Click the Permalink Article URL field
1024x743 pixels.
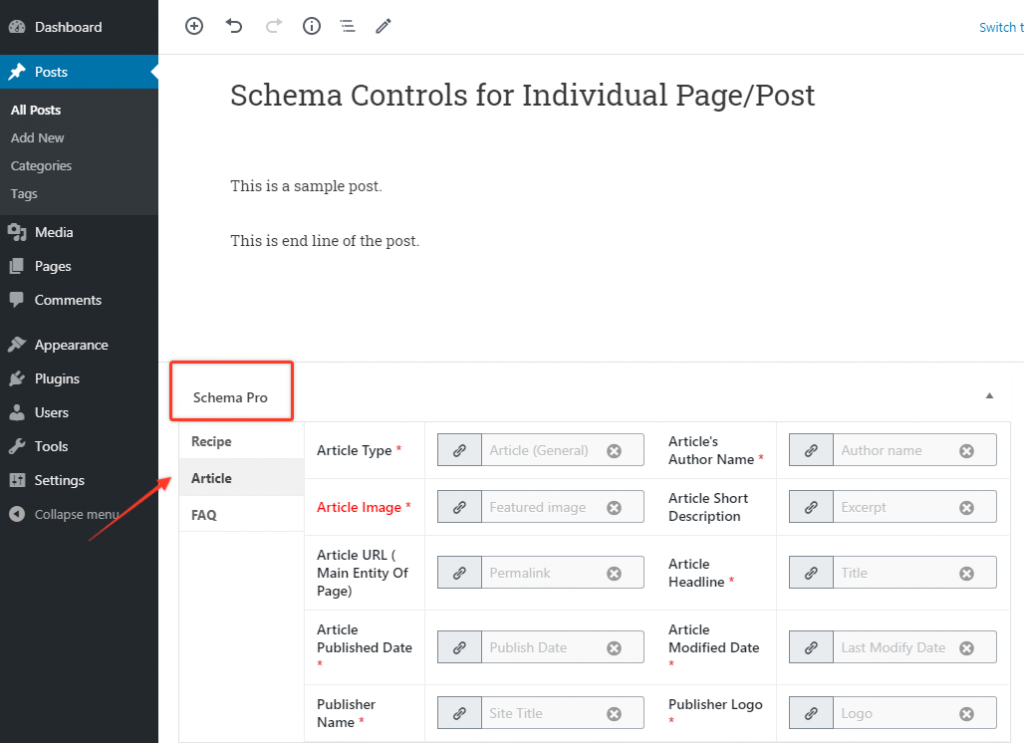pos(540,574)
